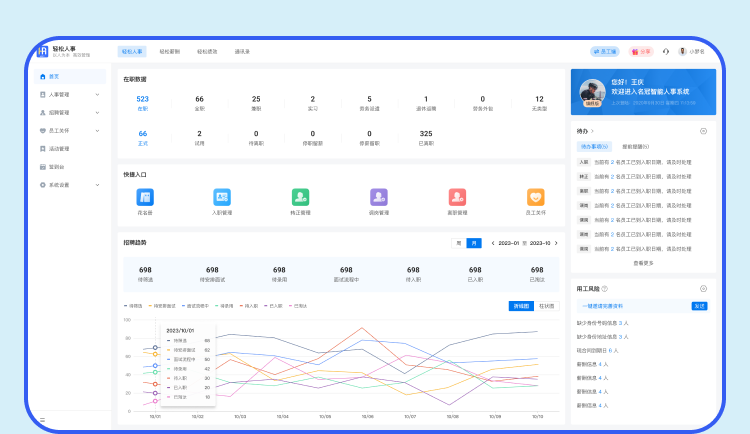Toggle recruitment trend to 周 weekly view
Screen dimensions: 750x434
pyautogui.click(x=459, y=243)
